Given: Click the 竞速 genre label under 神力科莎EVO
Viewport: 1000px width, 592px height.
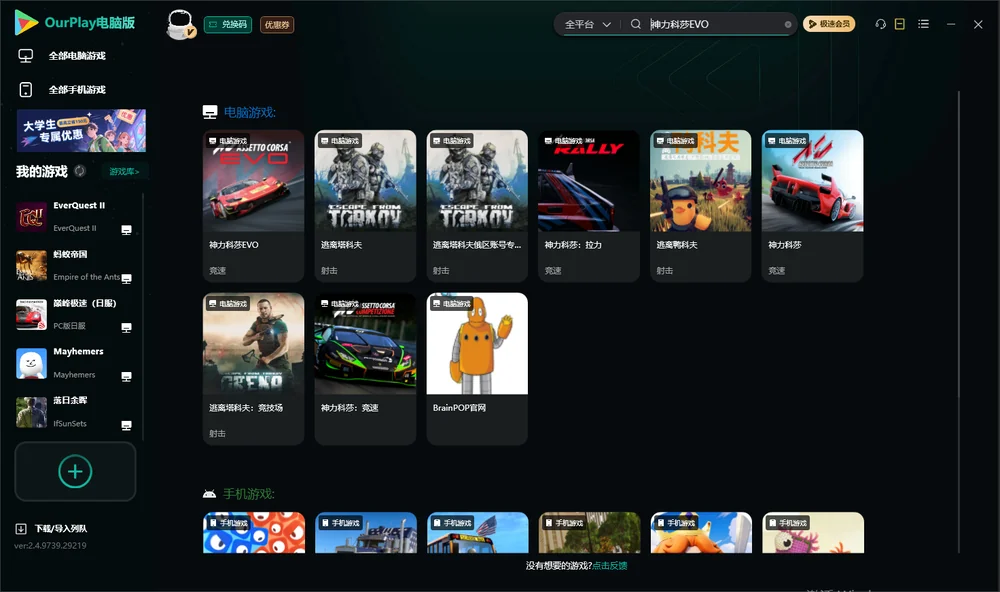Looking at the screenshot, I should 217,270.
